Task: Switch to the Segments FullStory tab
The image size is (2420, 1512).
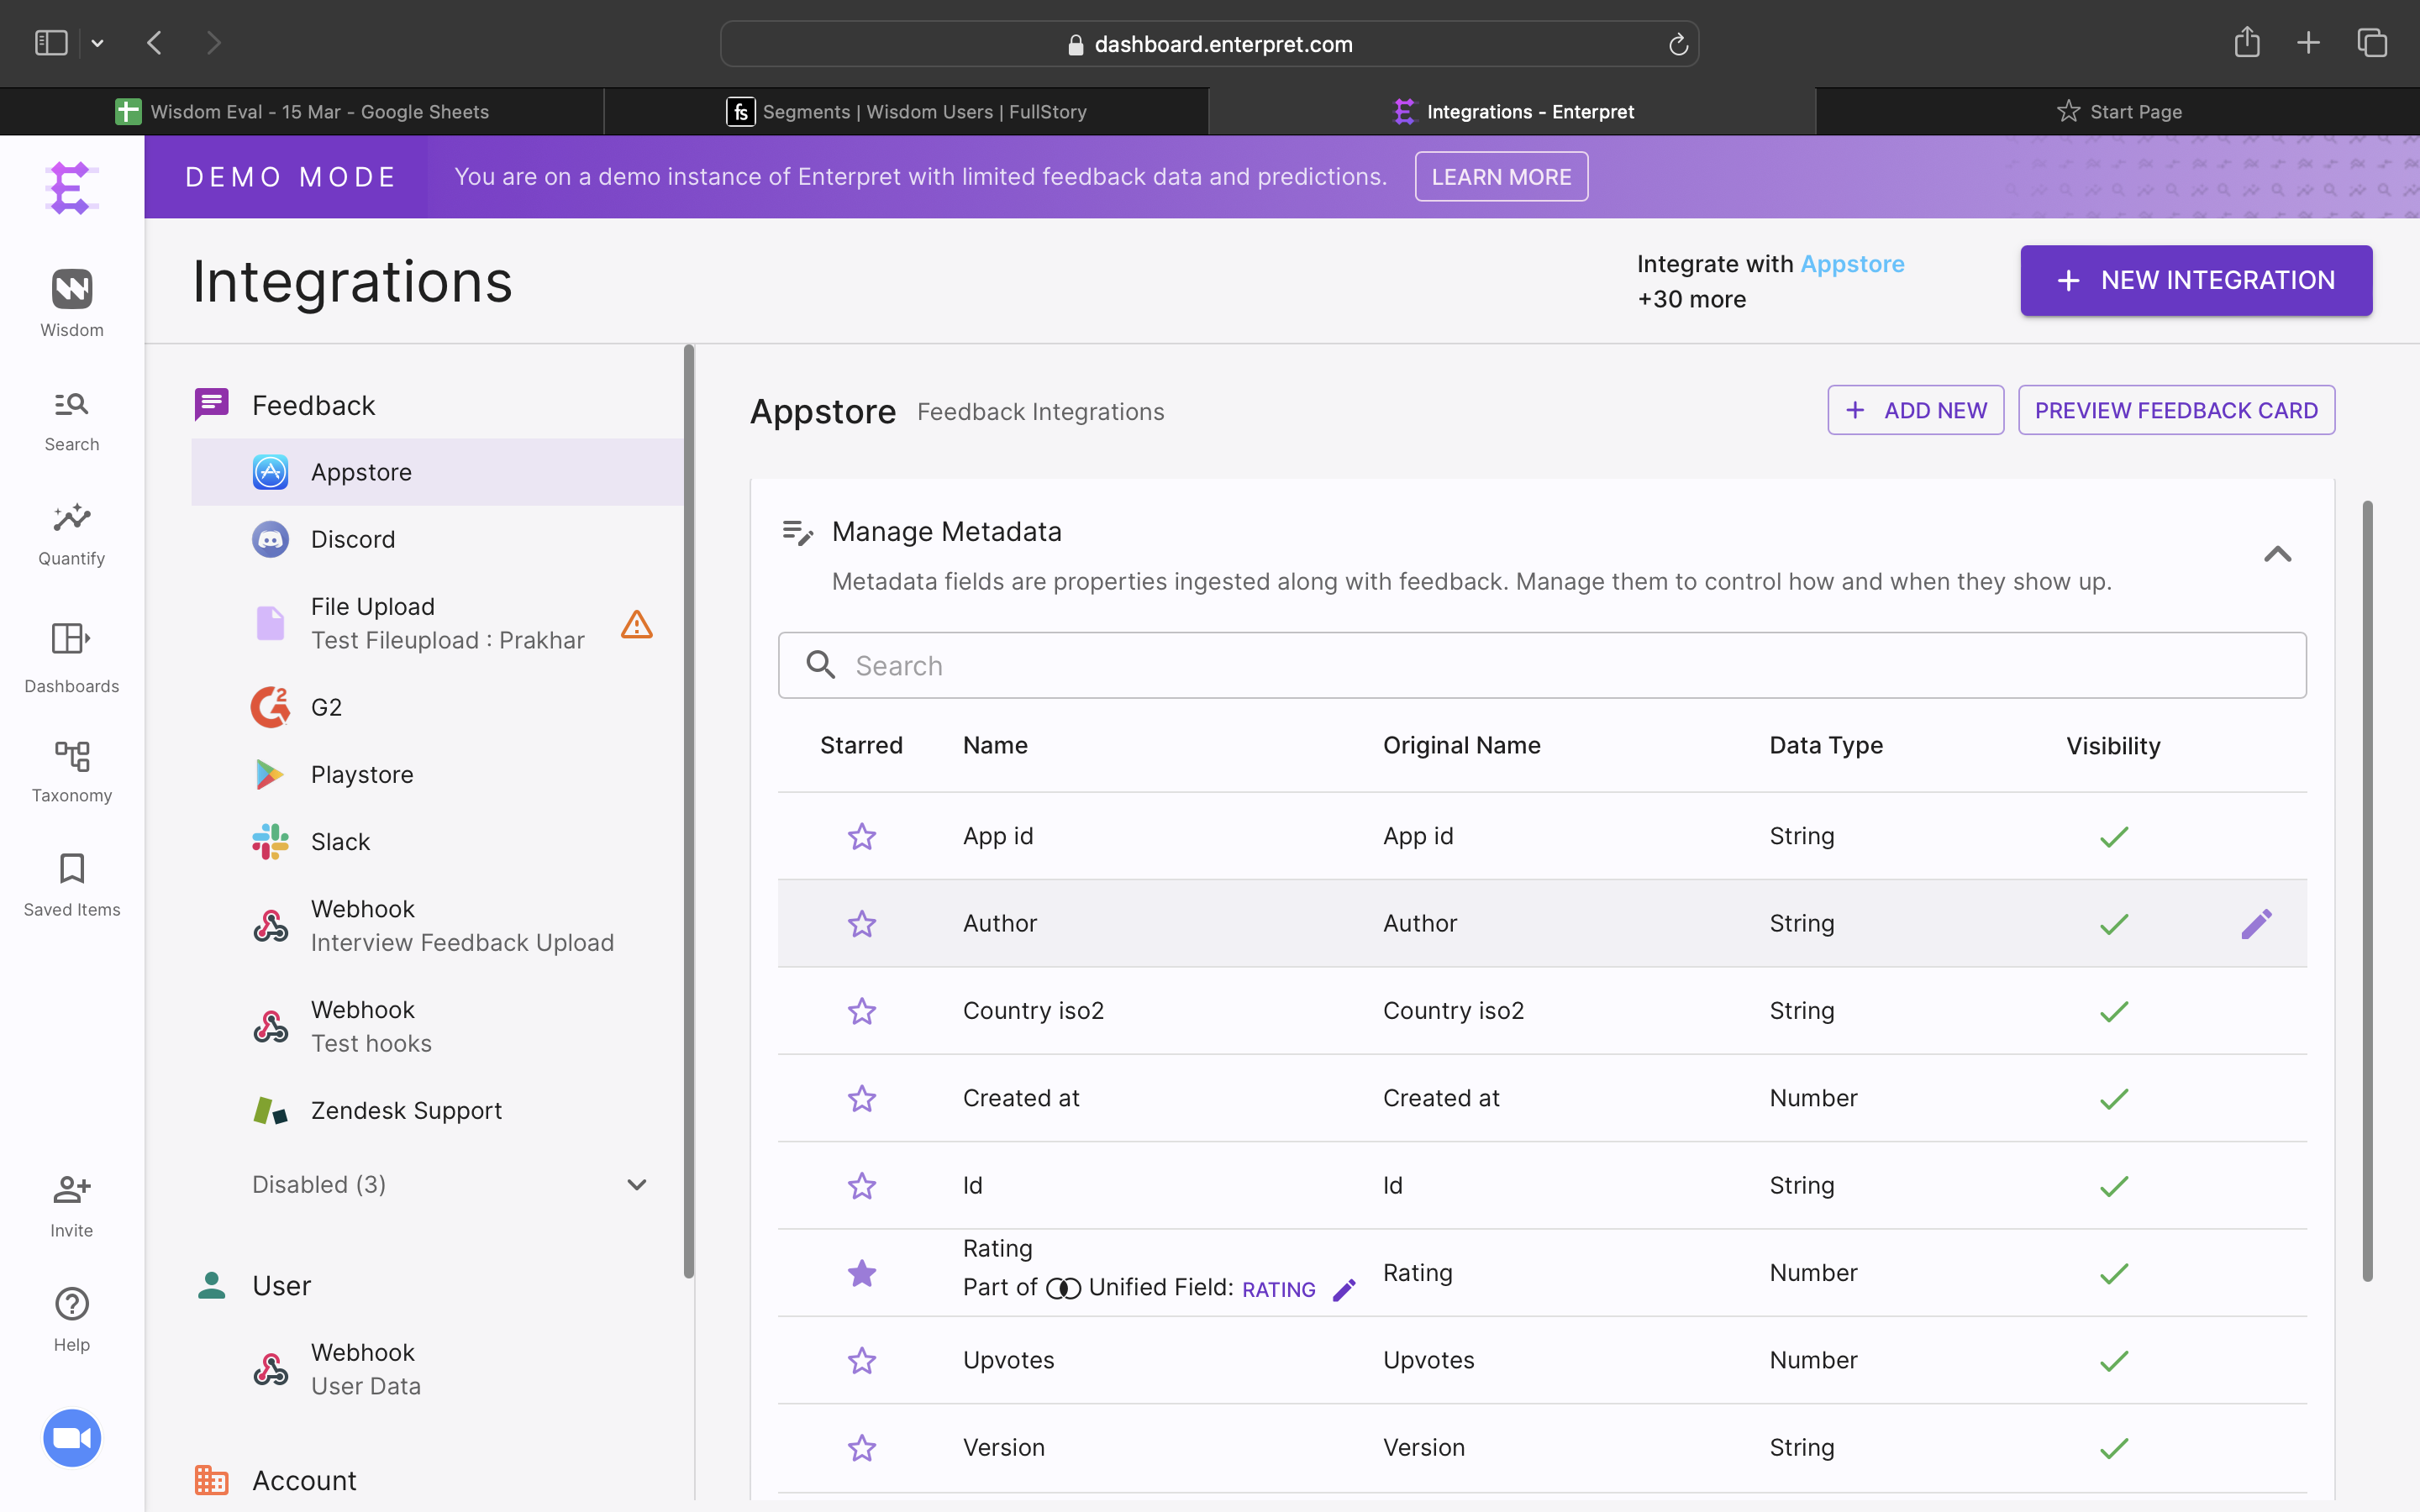Action: [x=906, y=112]
